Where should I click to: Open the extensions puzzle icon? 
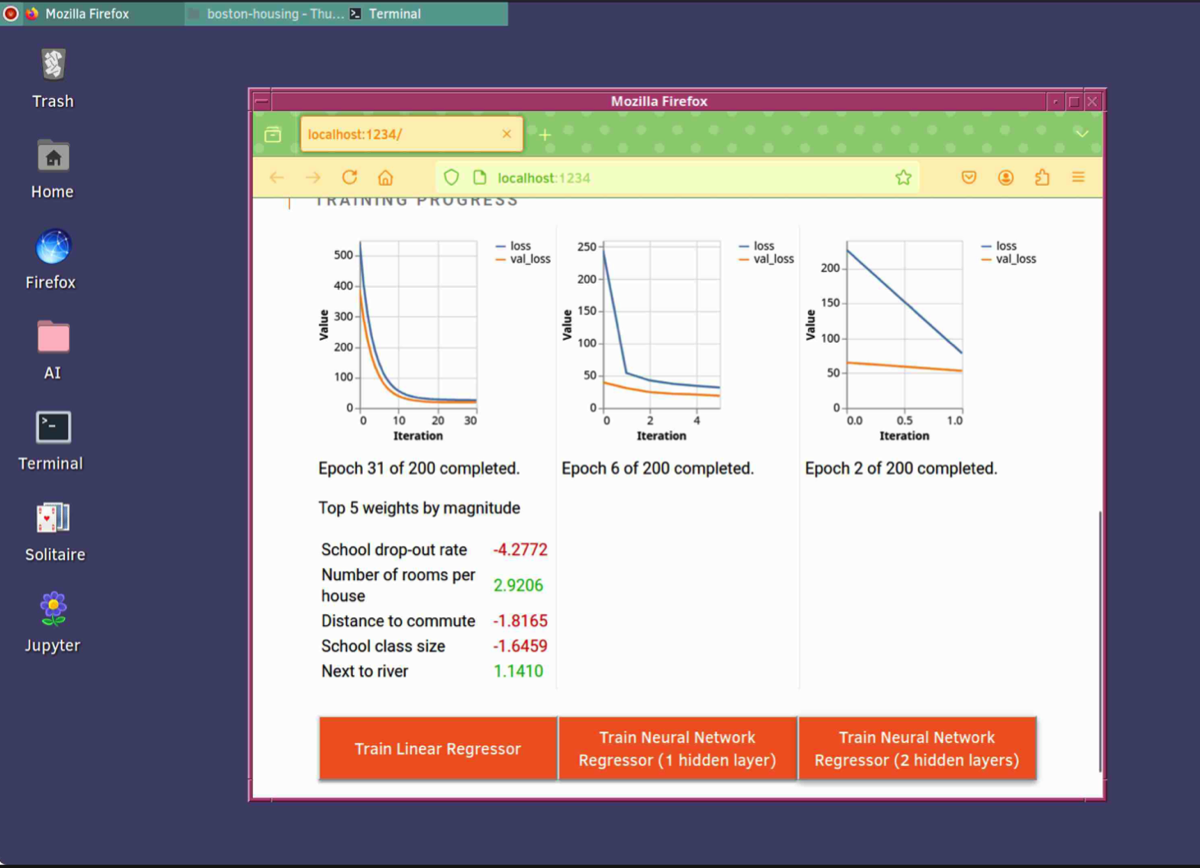[1042, 177]
